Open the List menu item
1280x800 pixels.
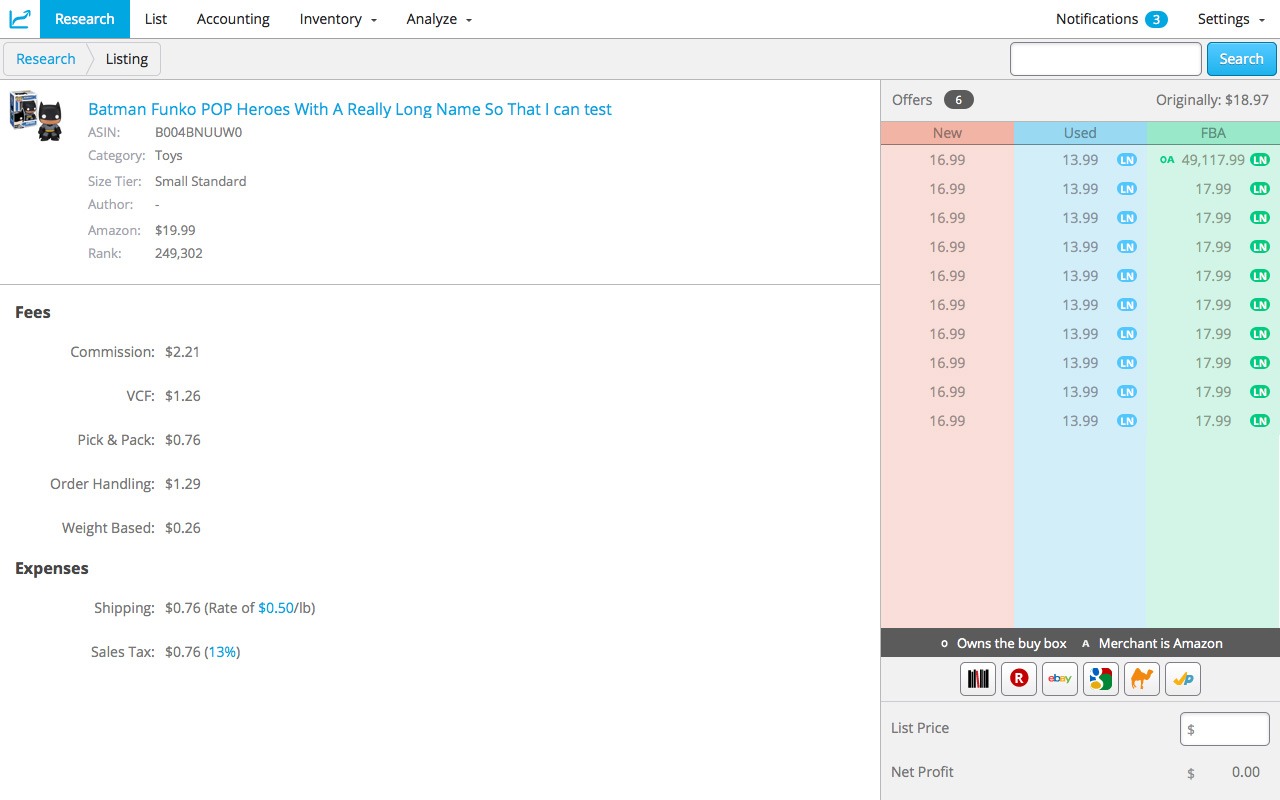[x=156, y=19]
